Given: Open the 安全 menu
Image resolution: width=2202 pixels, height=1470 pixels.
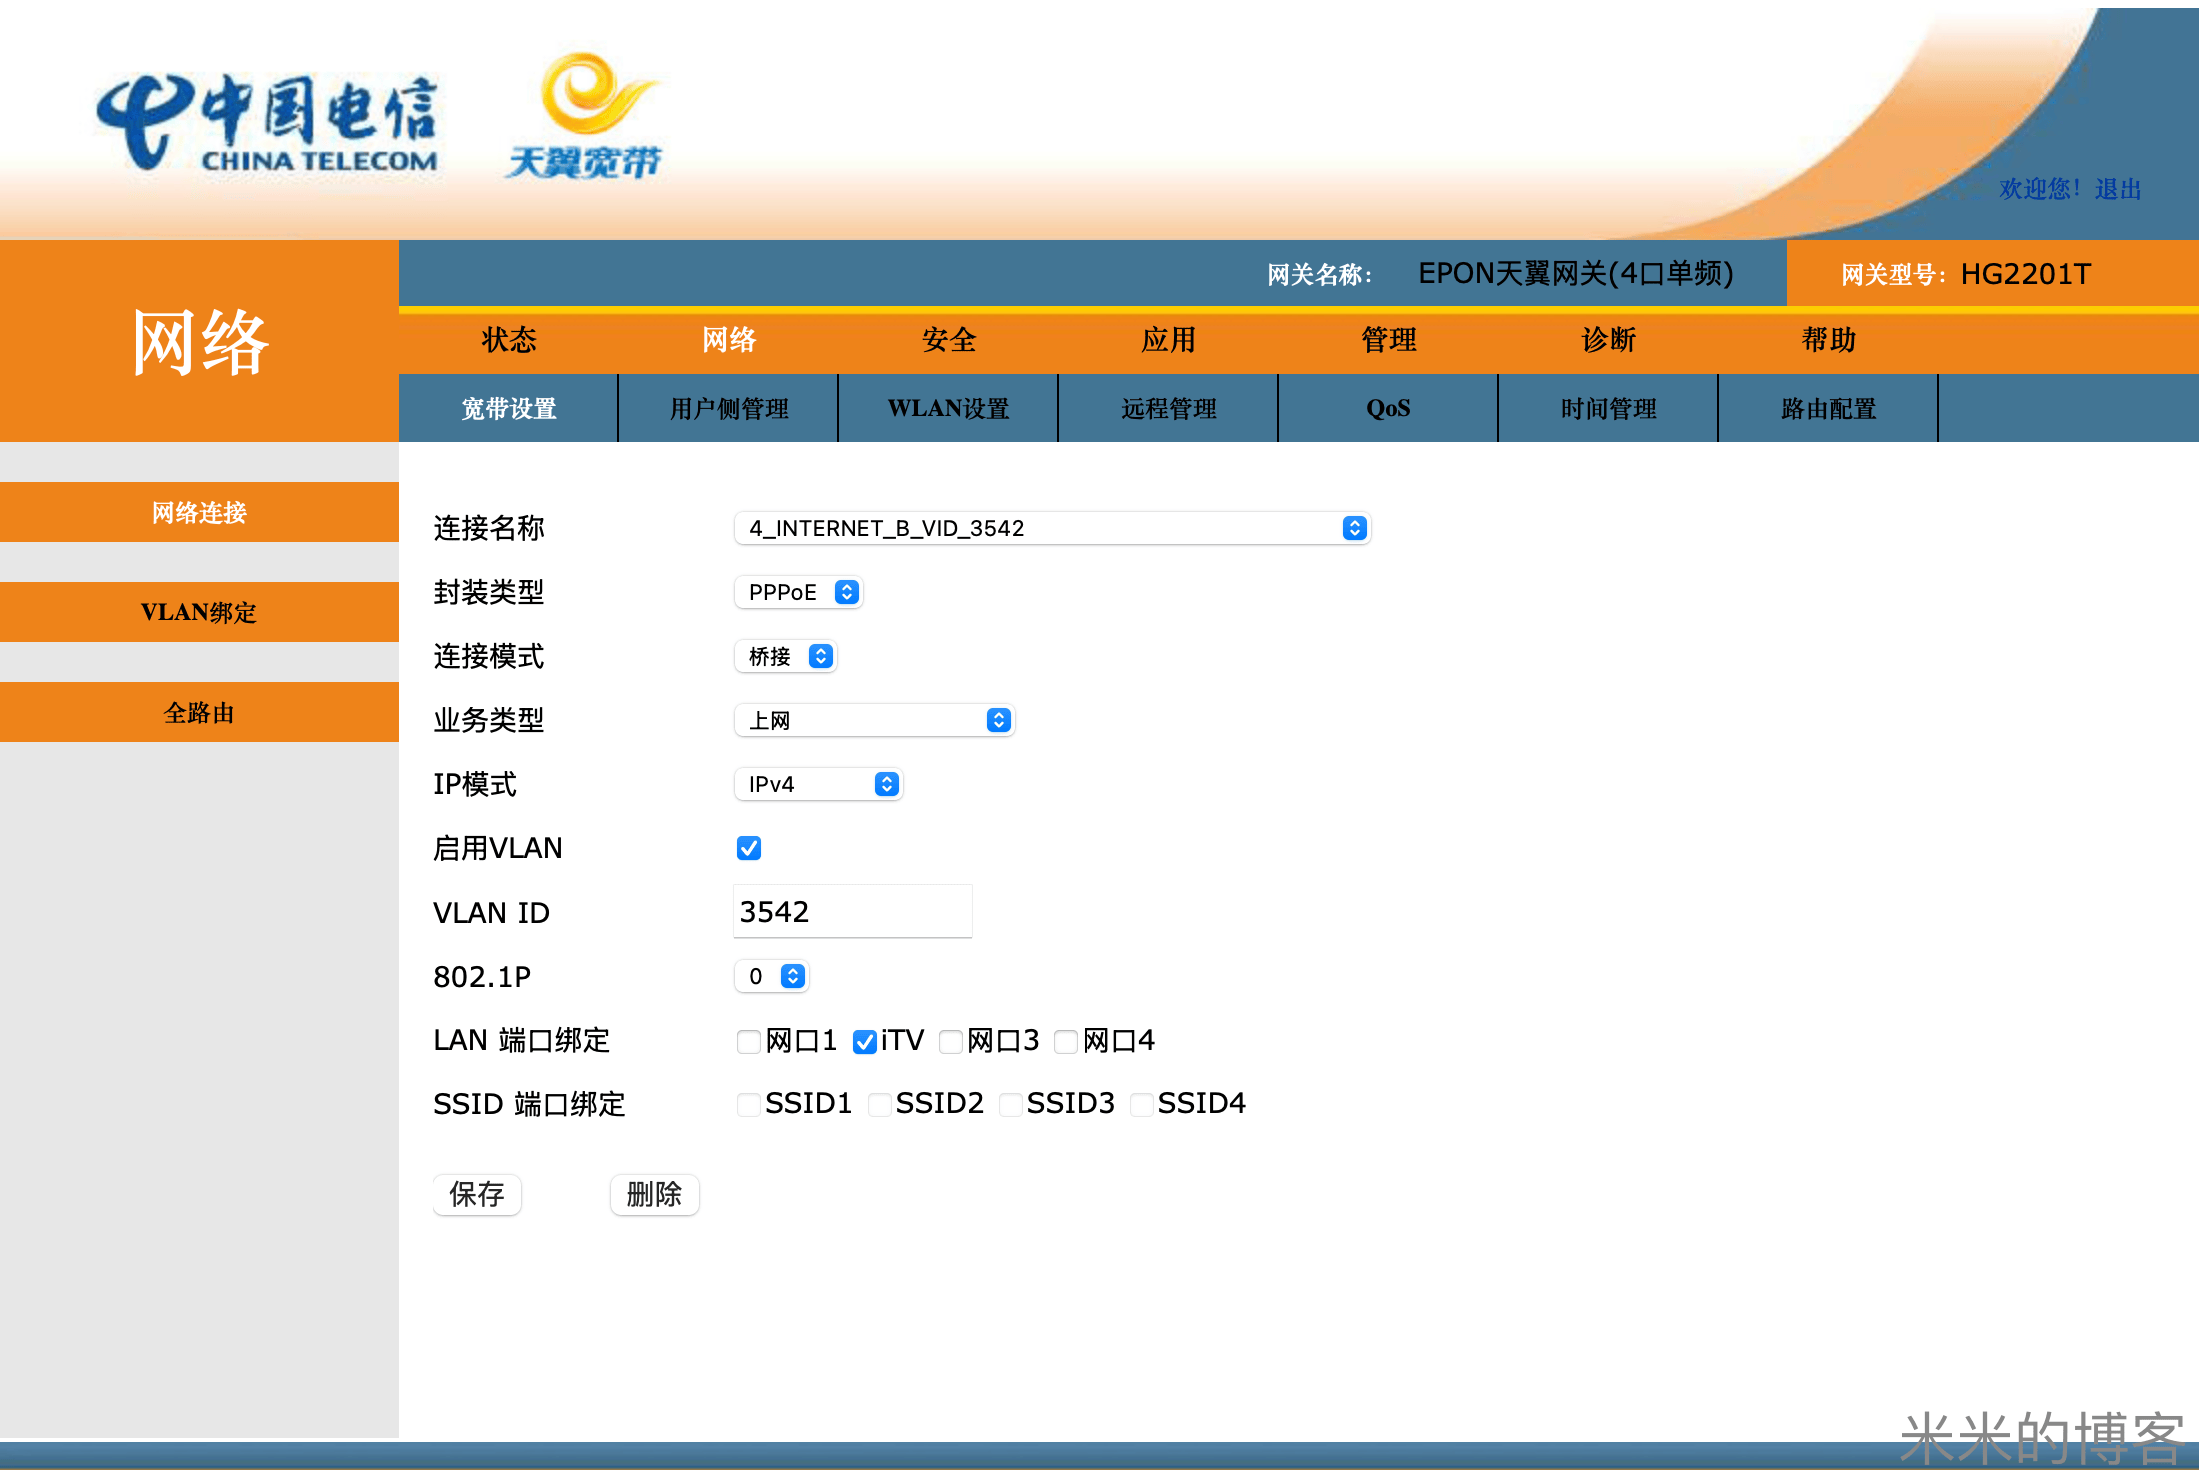Looking at the screenshot, I should (948, 339).
